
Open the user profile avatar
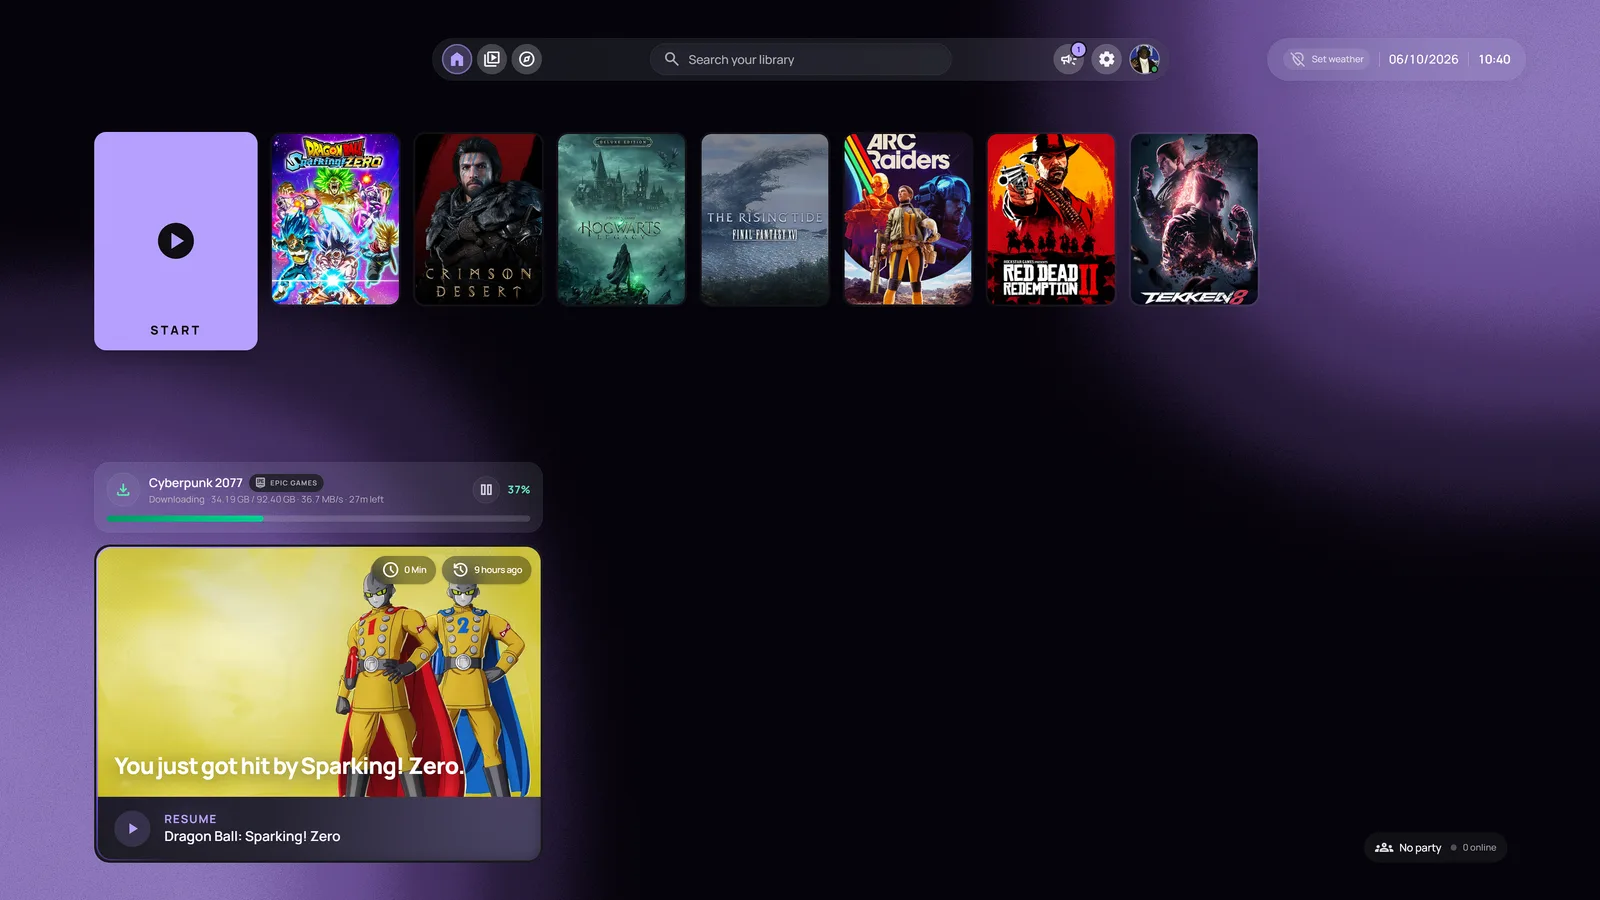pos(1145,59)
